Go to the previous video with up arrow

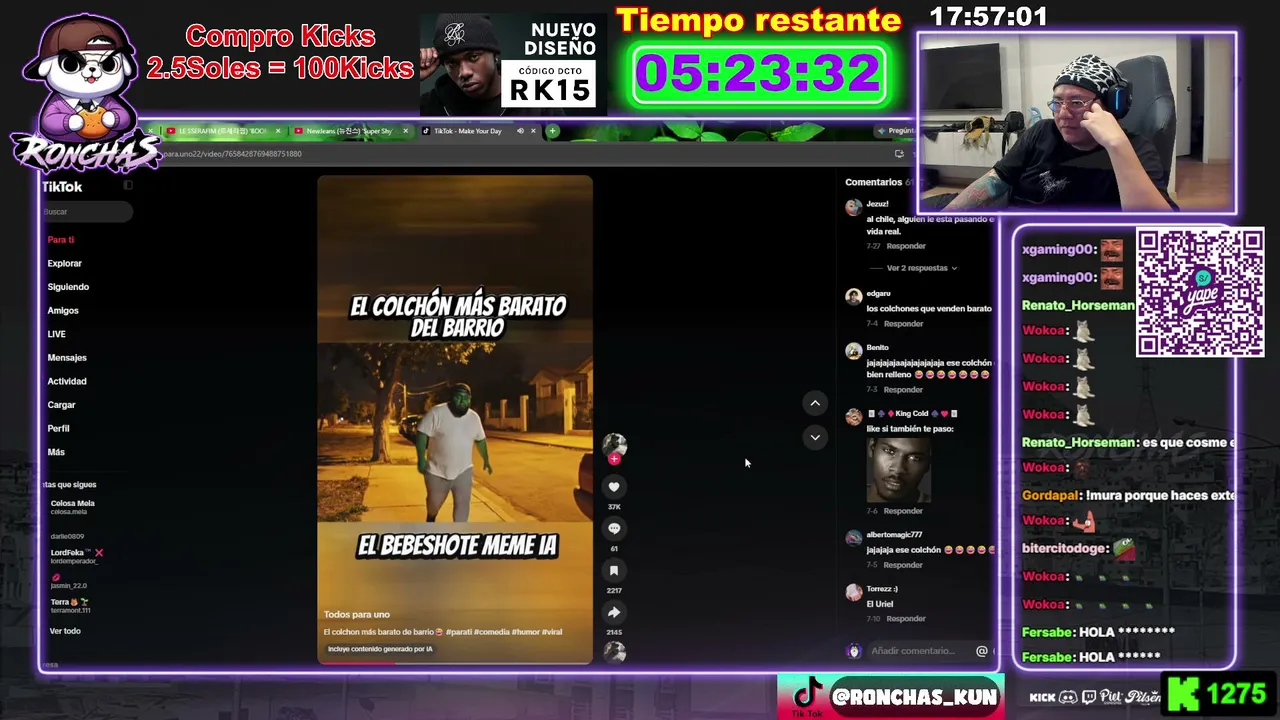pos(815,403)
